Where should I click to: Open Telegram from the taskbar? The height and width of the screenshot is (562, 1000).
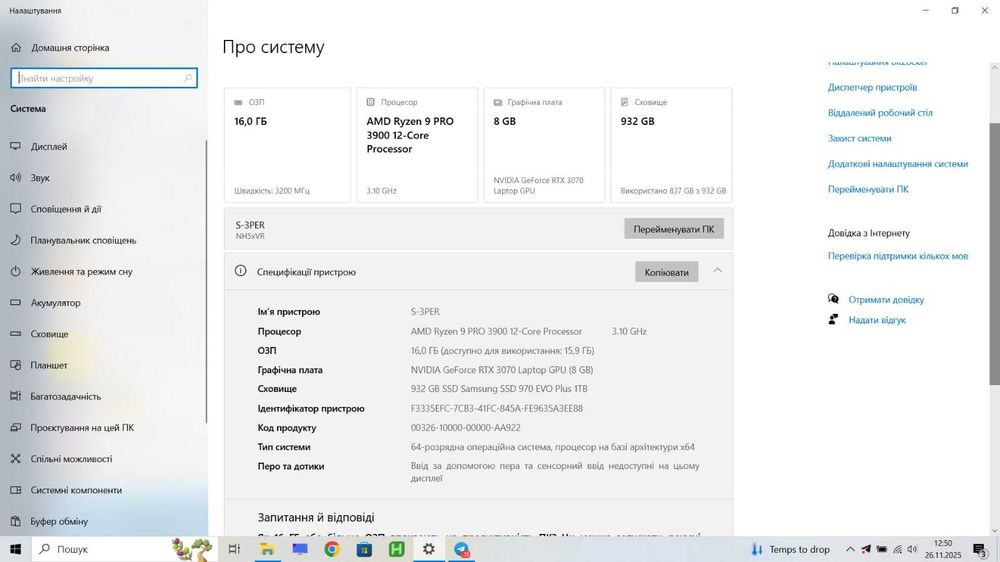point(462,549)
